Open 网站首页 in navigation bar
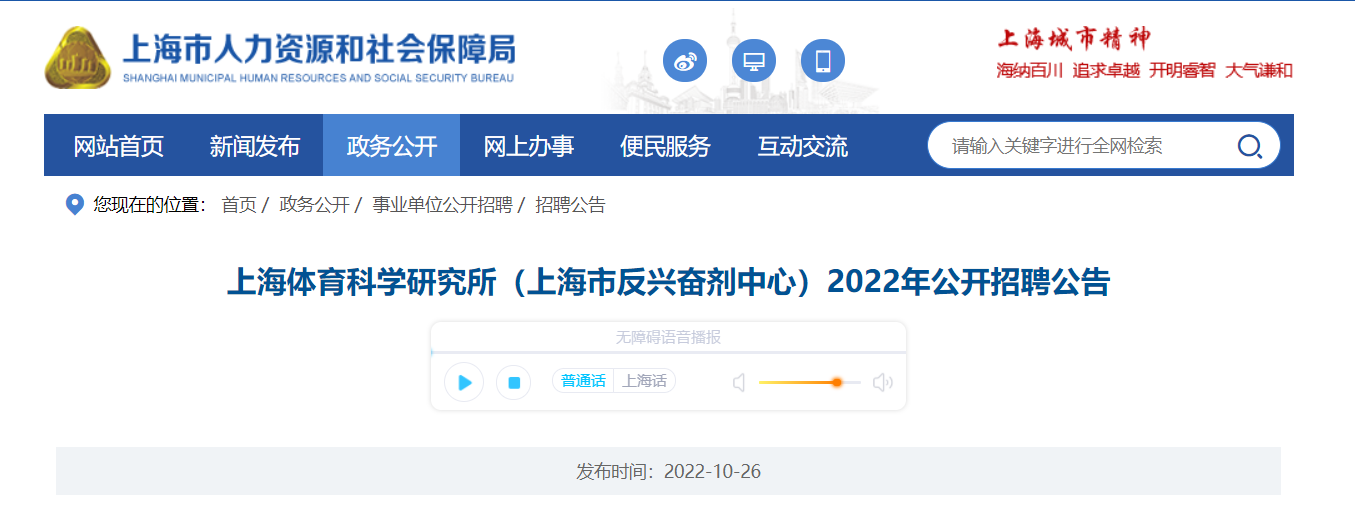Image resolution: width=1355 pixels, height=508 pixels. pyautogui.click(x=118, y=146)
